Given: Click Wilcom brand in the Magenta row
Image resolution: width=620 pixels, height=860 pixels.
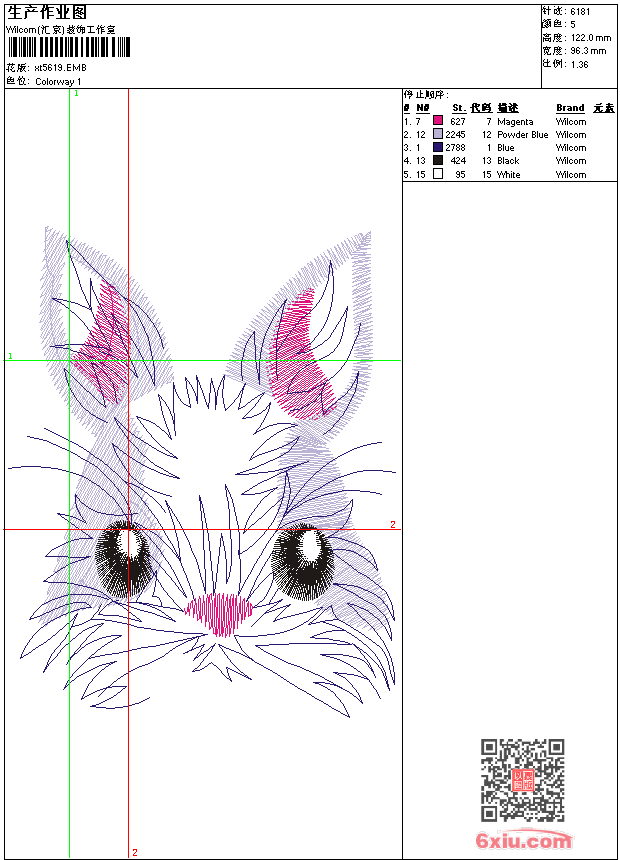Looking at the screenshot, I should pyautogui.click(x=571, y=122).
